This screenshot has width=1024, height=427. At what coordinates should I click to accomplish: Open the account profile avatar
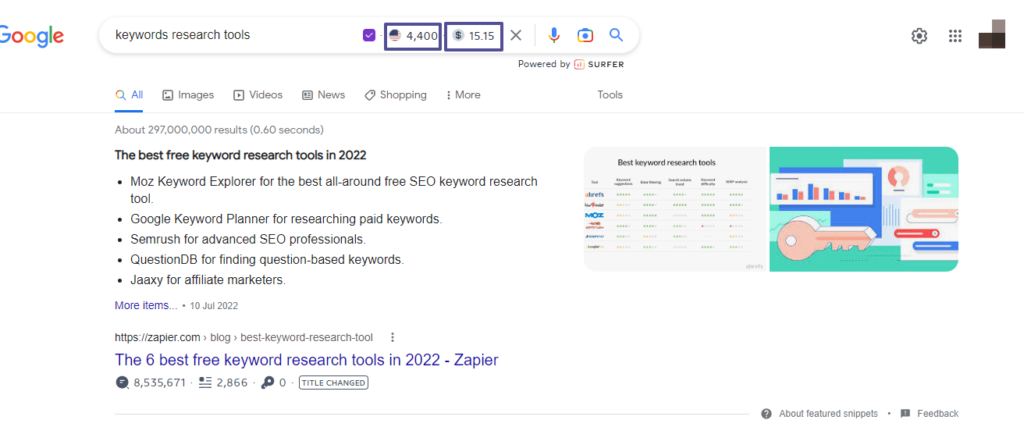[992, 34]
